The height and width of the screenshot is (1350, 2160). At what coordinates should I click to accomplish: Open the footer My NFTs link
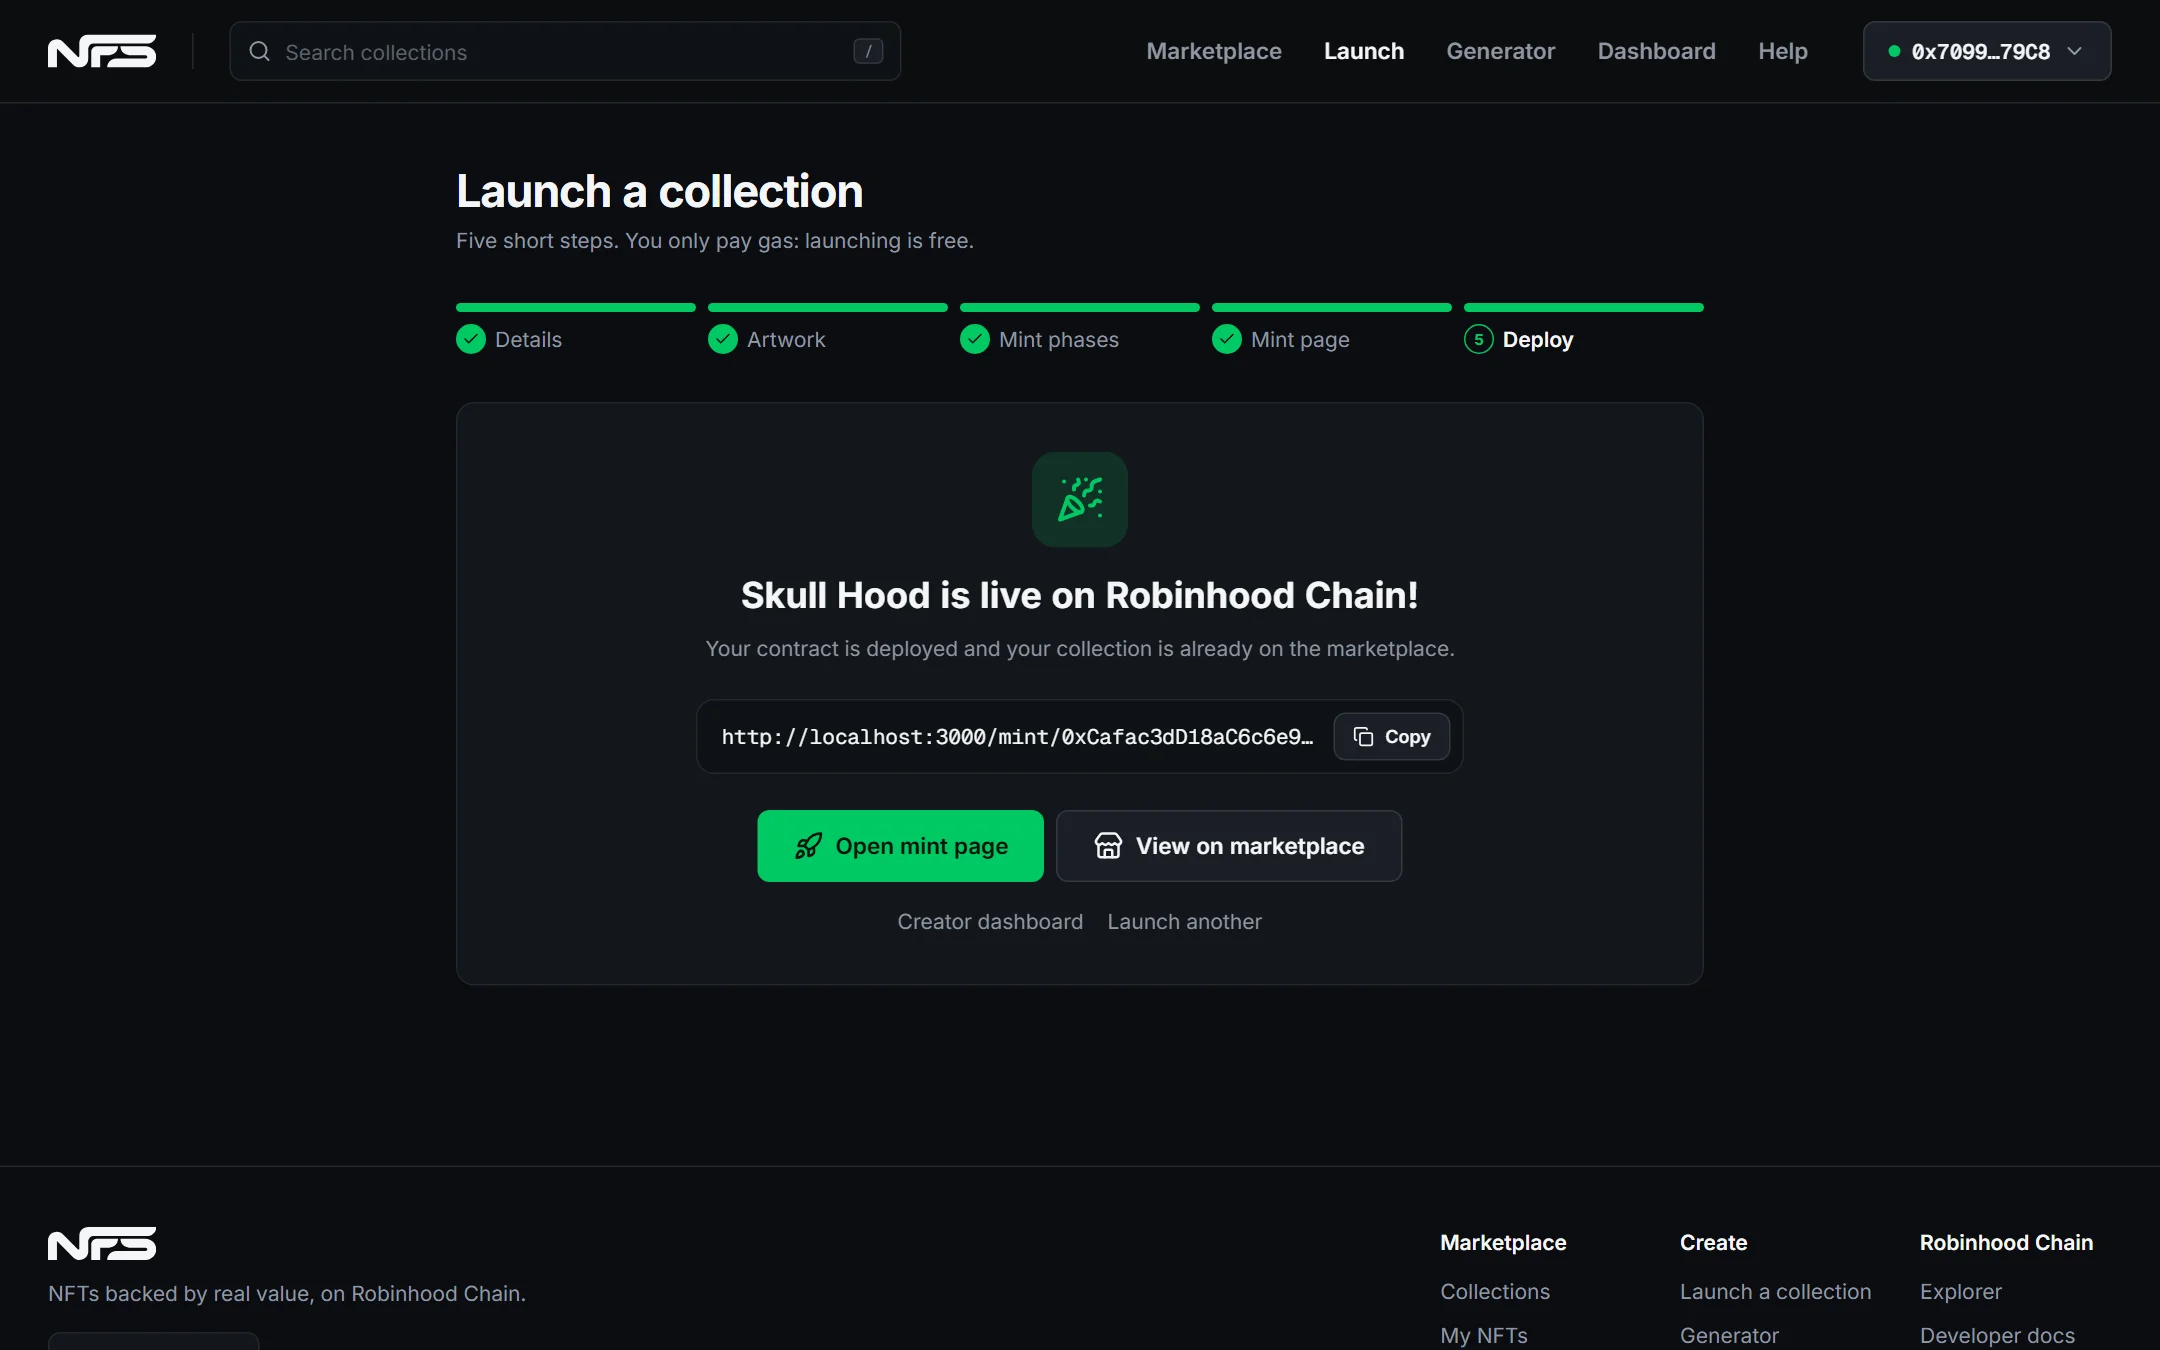(x=1484, y=1335)
